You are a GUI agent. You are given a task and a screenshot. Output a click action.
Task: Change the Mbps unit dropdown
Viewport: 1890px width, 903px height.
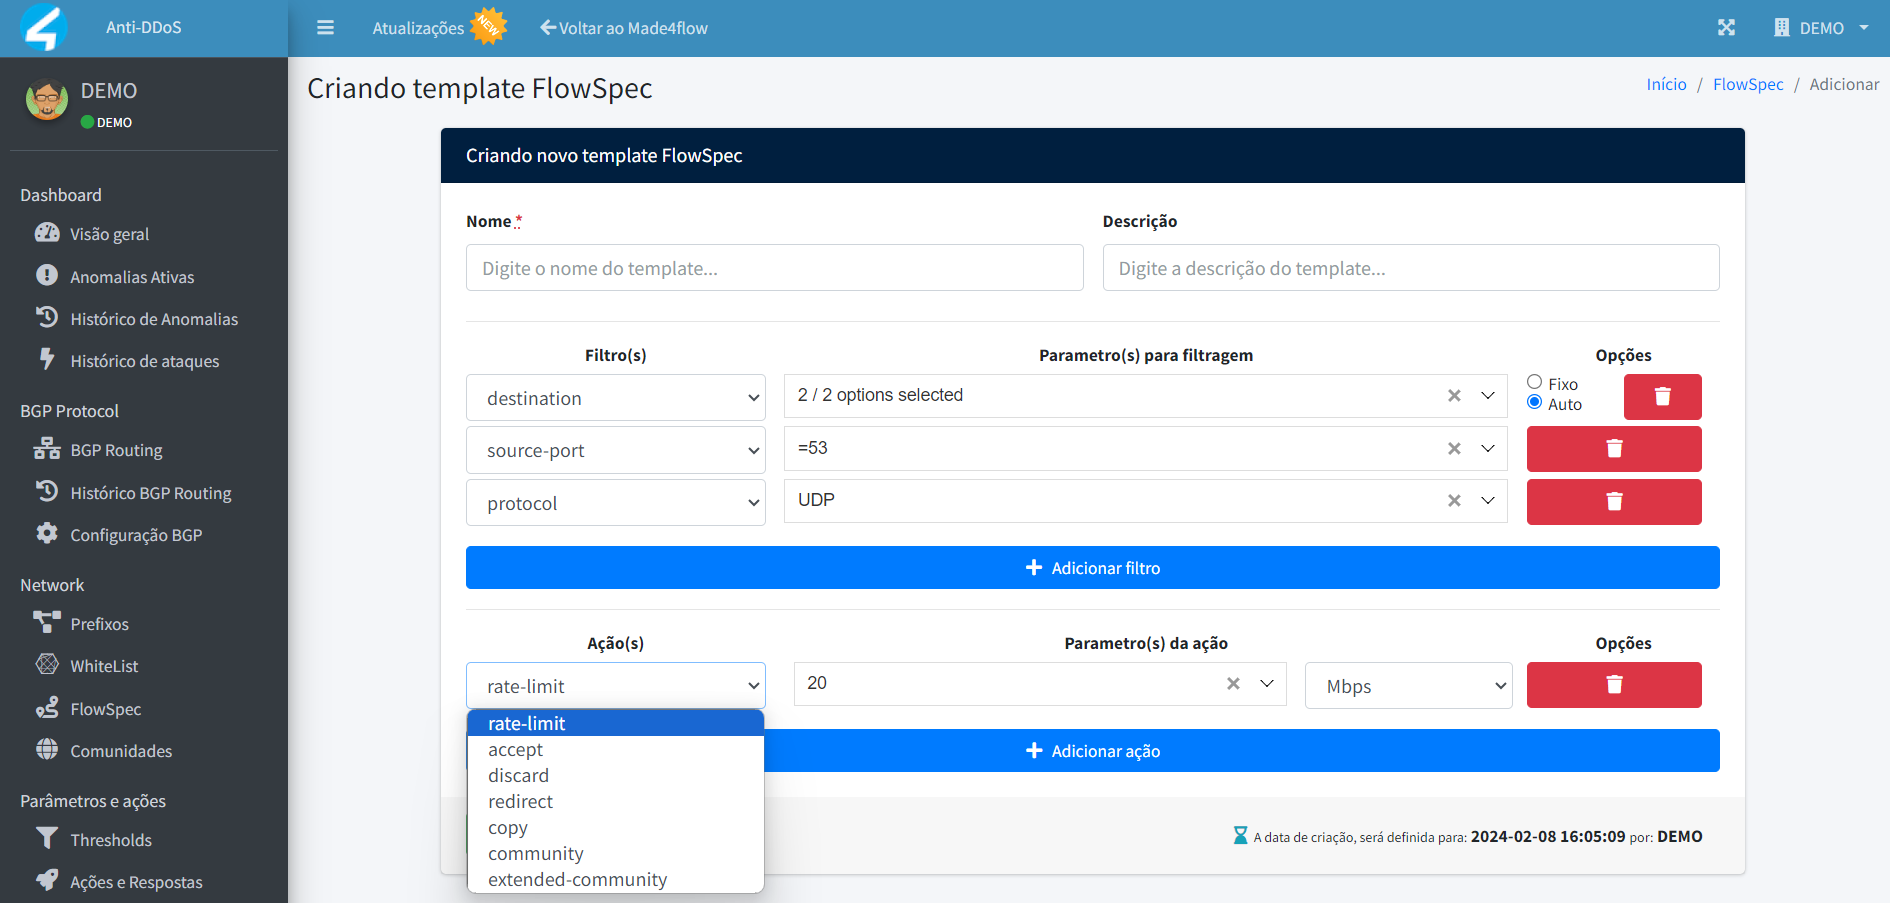point(1408,685)
